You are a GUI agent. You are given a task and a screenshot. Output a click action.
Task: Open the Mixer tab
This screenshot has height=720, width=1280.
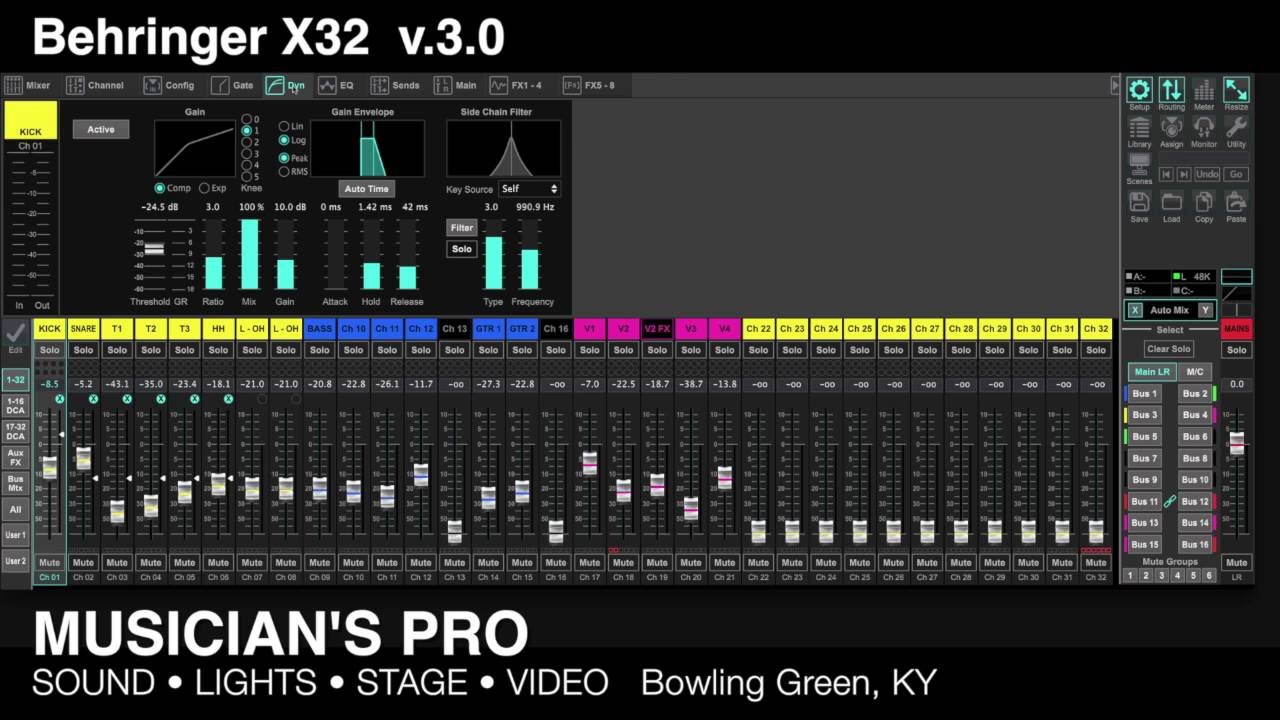(x=28, y=85)
